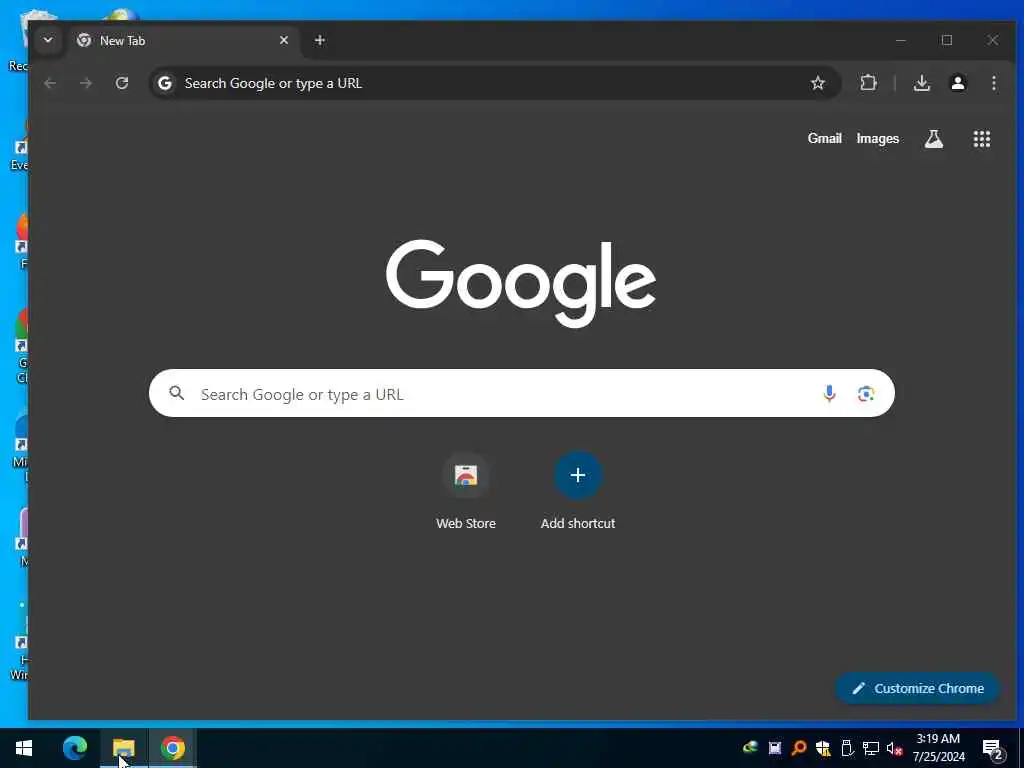
Task: Launch Microsoft Edge from taskbar
Action: point(75,748)
